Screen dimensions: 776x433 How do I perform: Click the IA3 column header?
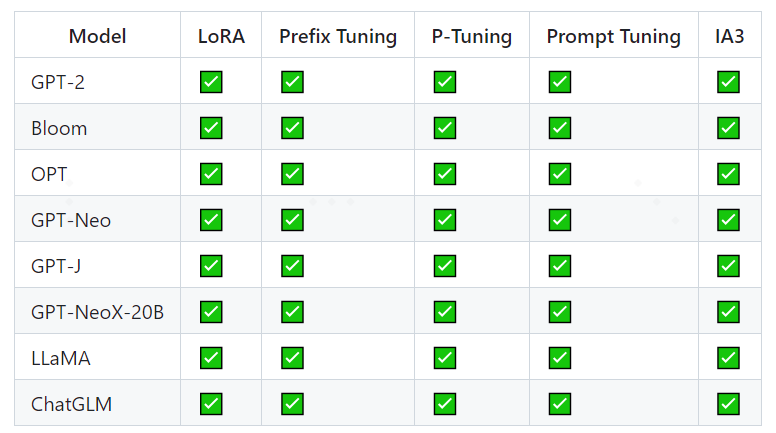[730, 37]
